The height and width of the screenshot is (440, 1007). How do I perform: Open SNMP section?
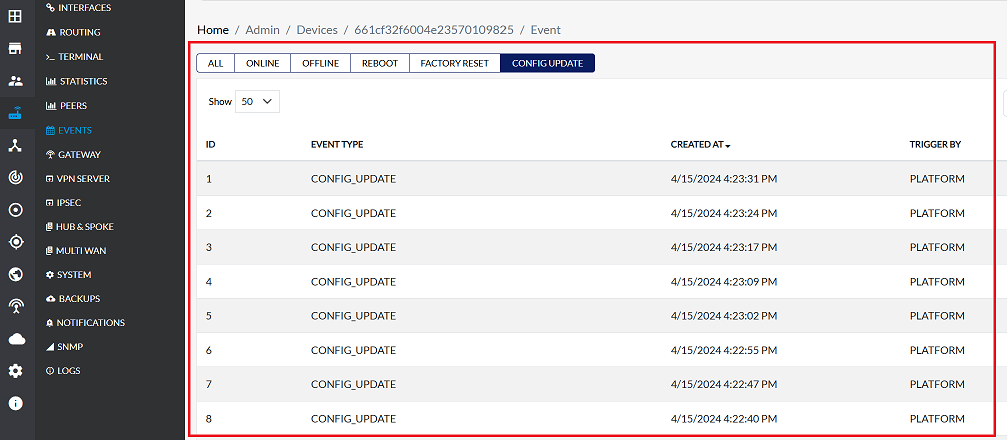pos(65,346)
